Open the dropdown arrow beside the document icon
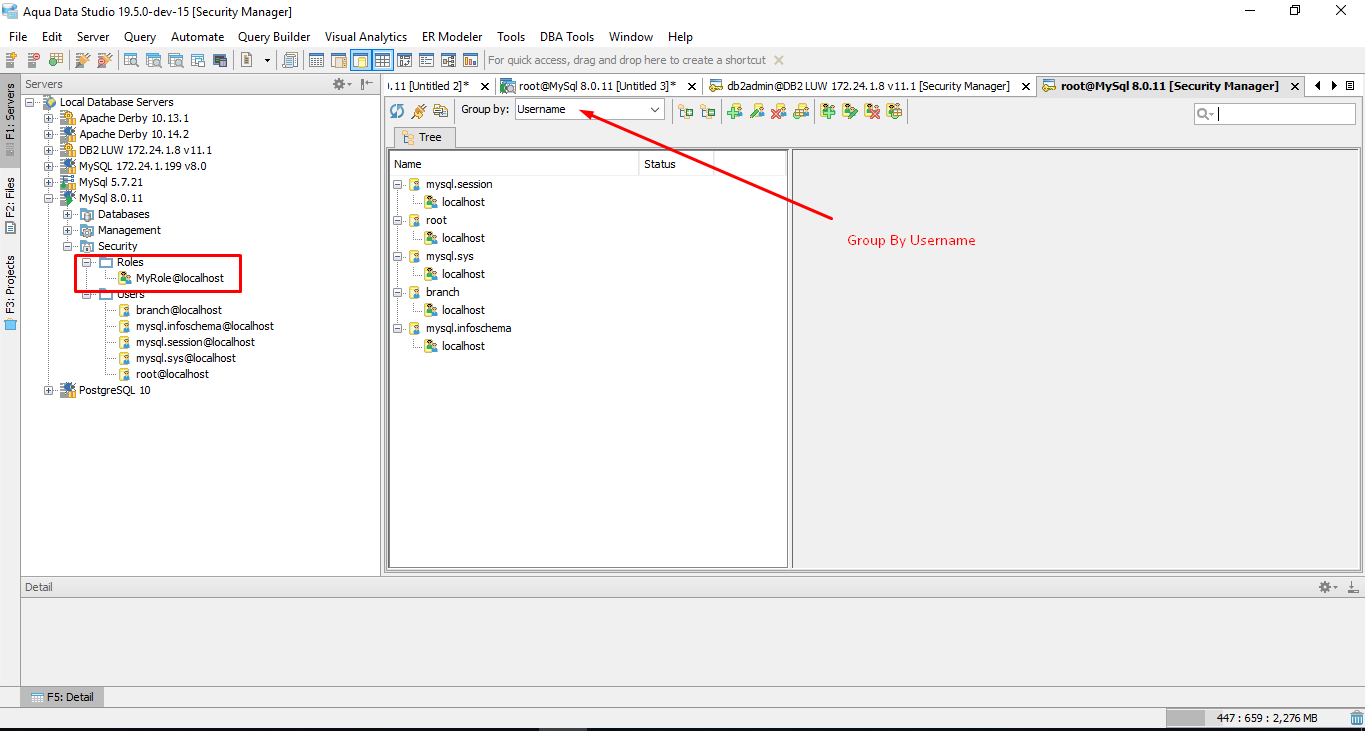 (267, 60)
